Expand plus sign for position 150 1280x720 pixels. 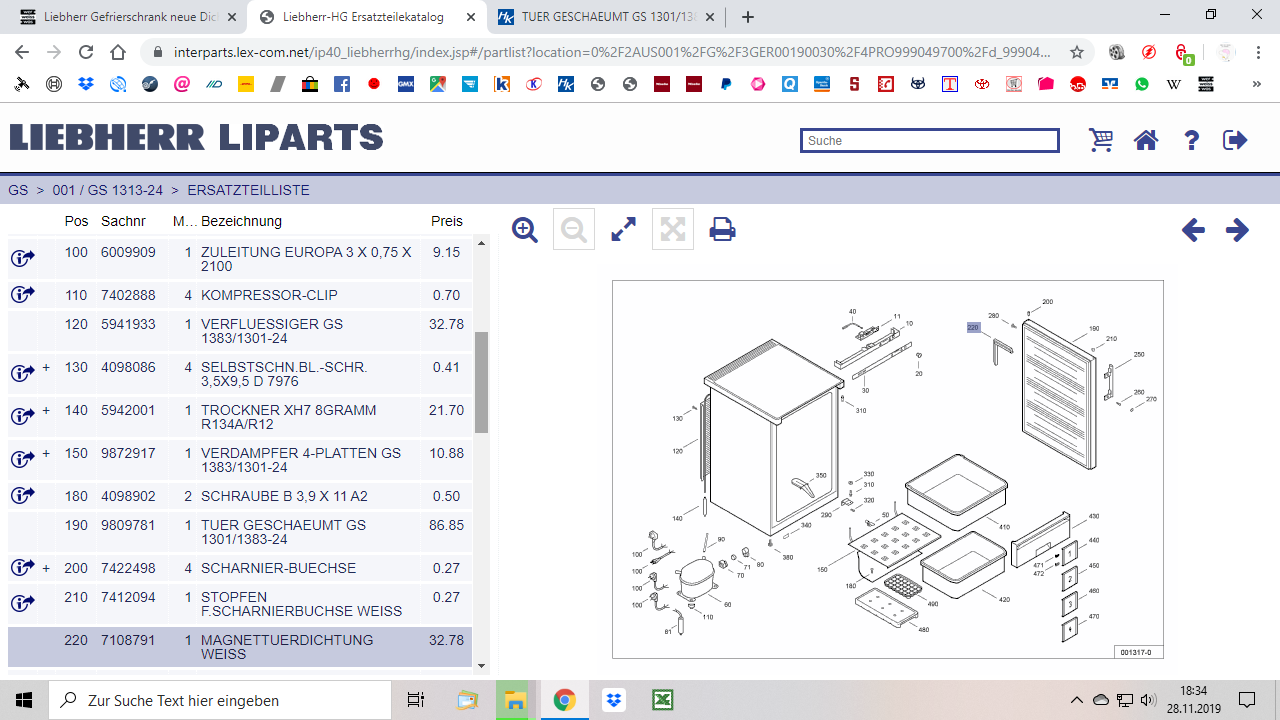point(46,453)
